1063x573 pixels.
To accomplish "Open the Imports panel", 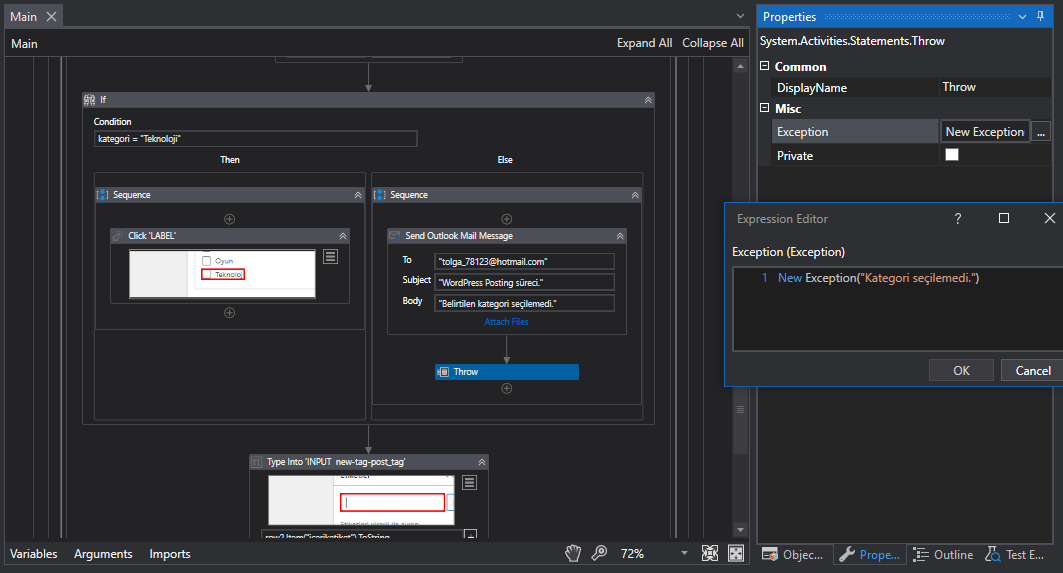I will tap(169, 553).
